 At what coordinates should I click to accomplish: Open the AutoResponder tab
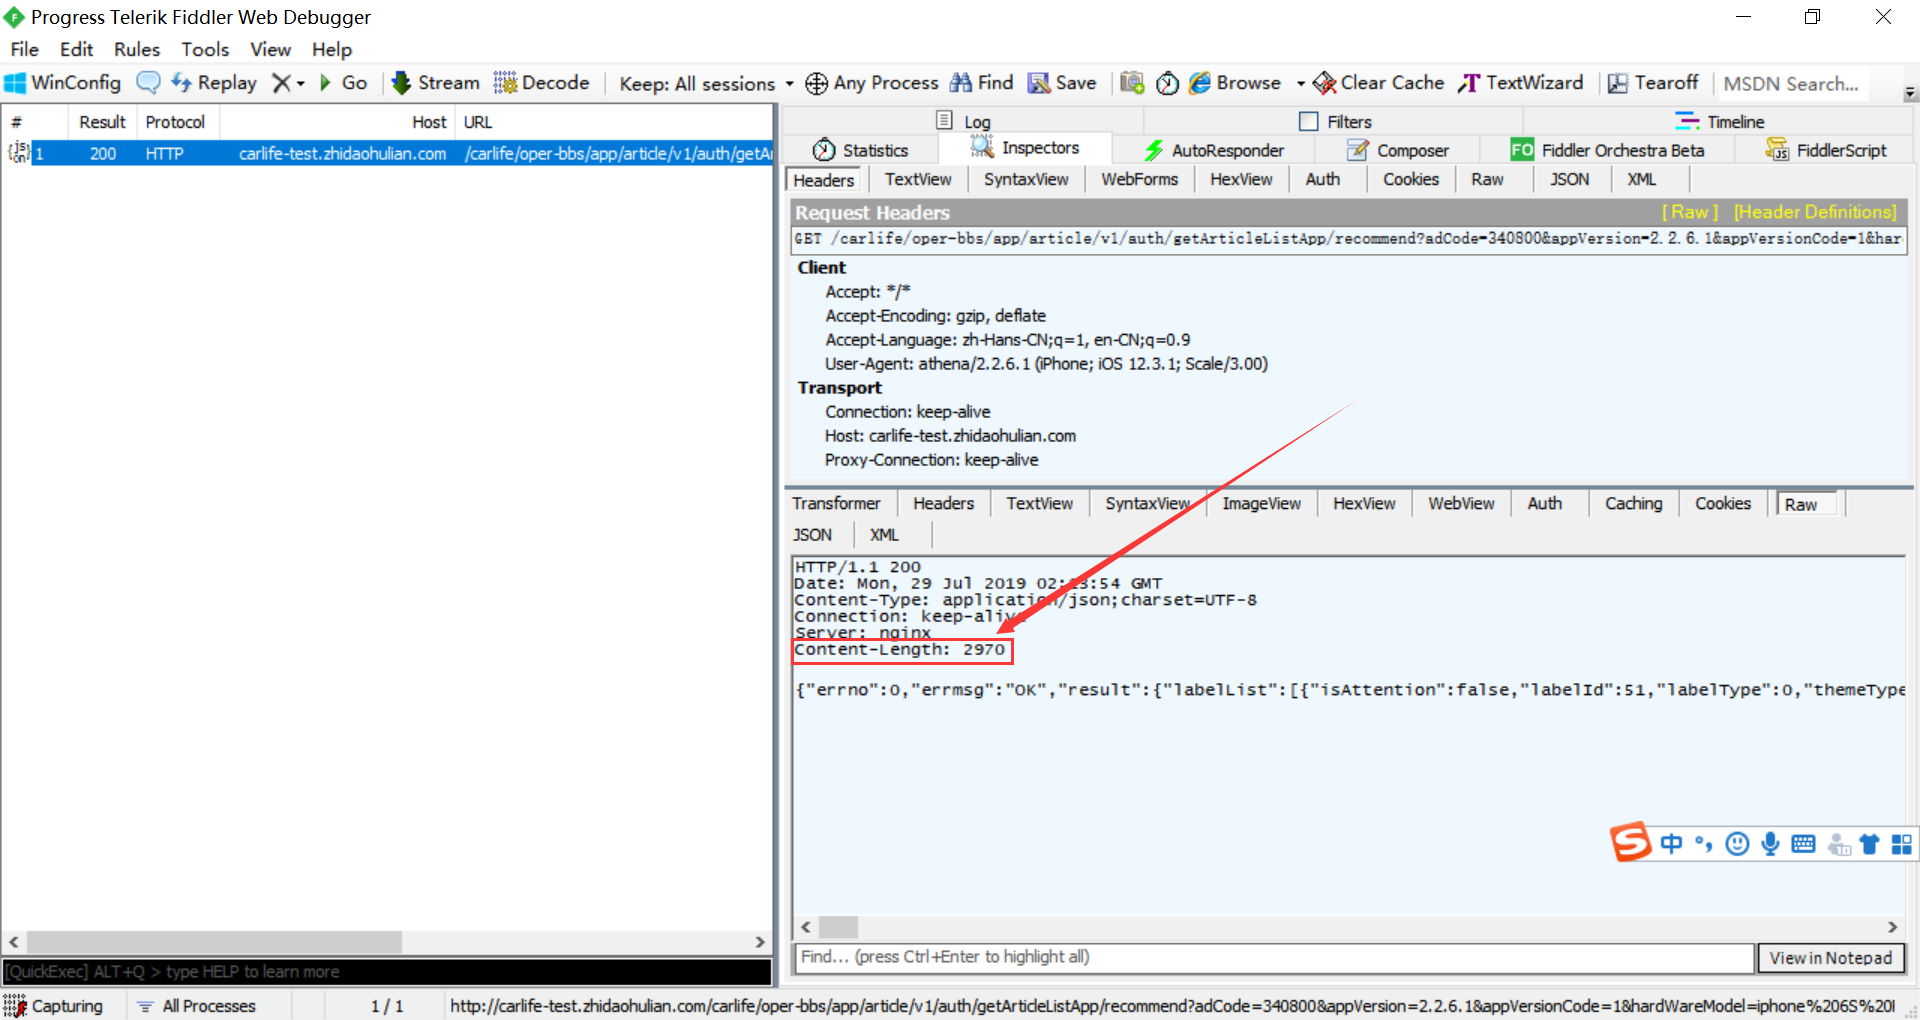coord(1214,150)
